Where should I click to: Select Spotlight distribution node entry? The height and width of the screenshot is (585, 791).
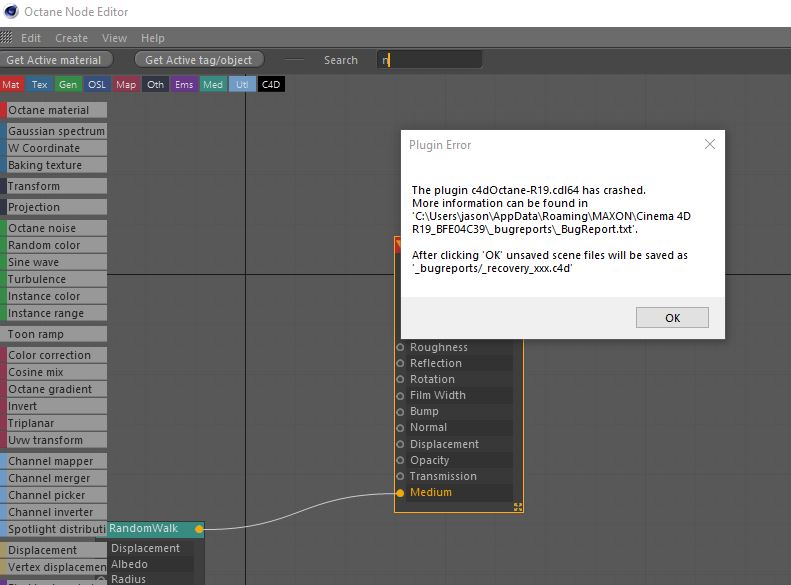[x=53, y=530]
